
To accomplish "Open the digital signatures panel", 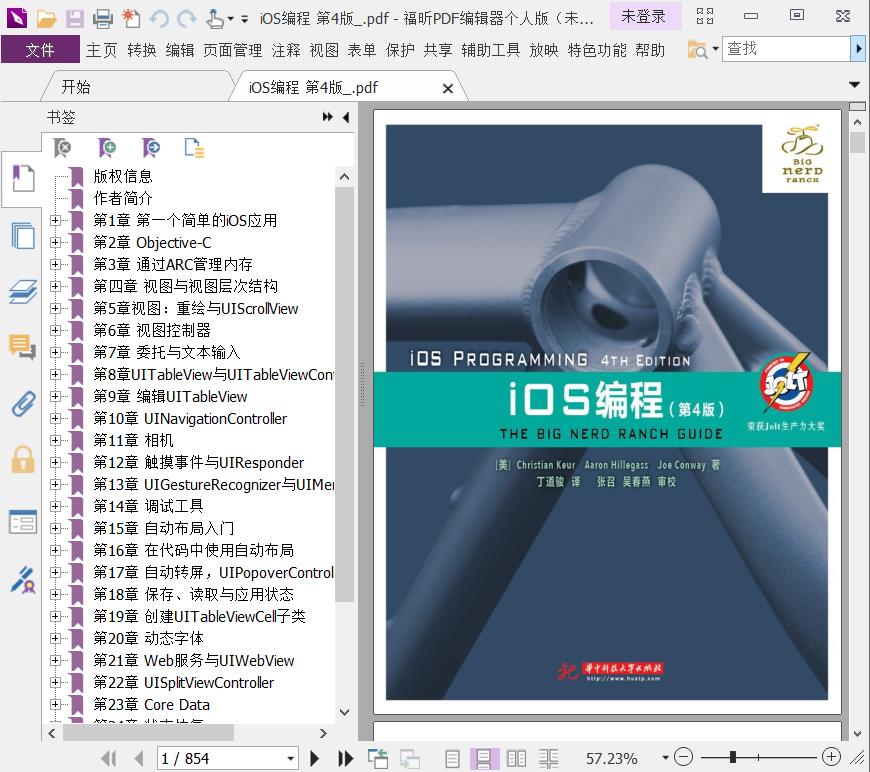I will coord(23,579).
